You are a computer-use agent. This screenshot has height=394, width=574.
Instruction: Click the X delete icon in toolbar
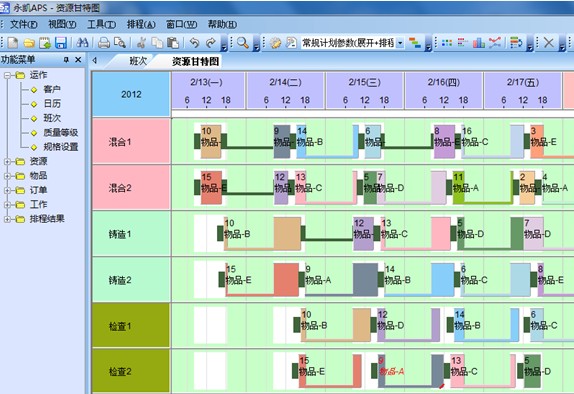pos(549,43)
